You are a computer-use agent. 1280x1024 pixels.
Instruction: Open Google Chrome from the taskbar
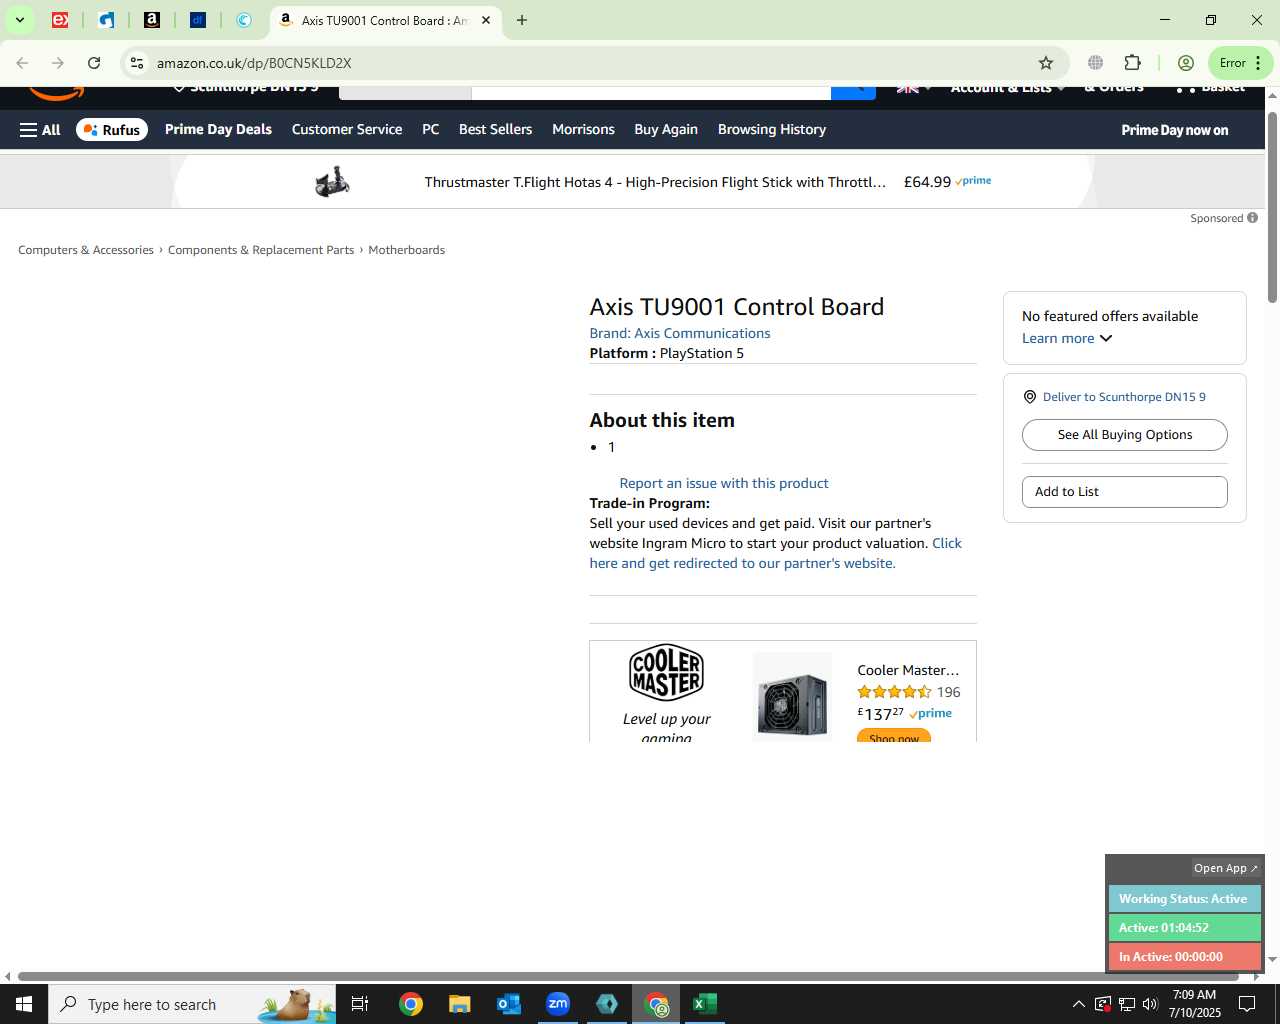point(411,1004)
